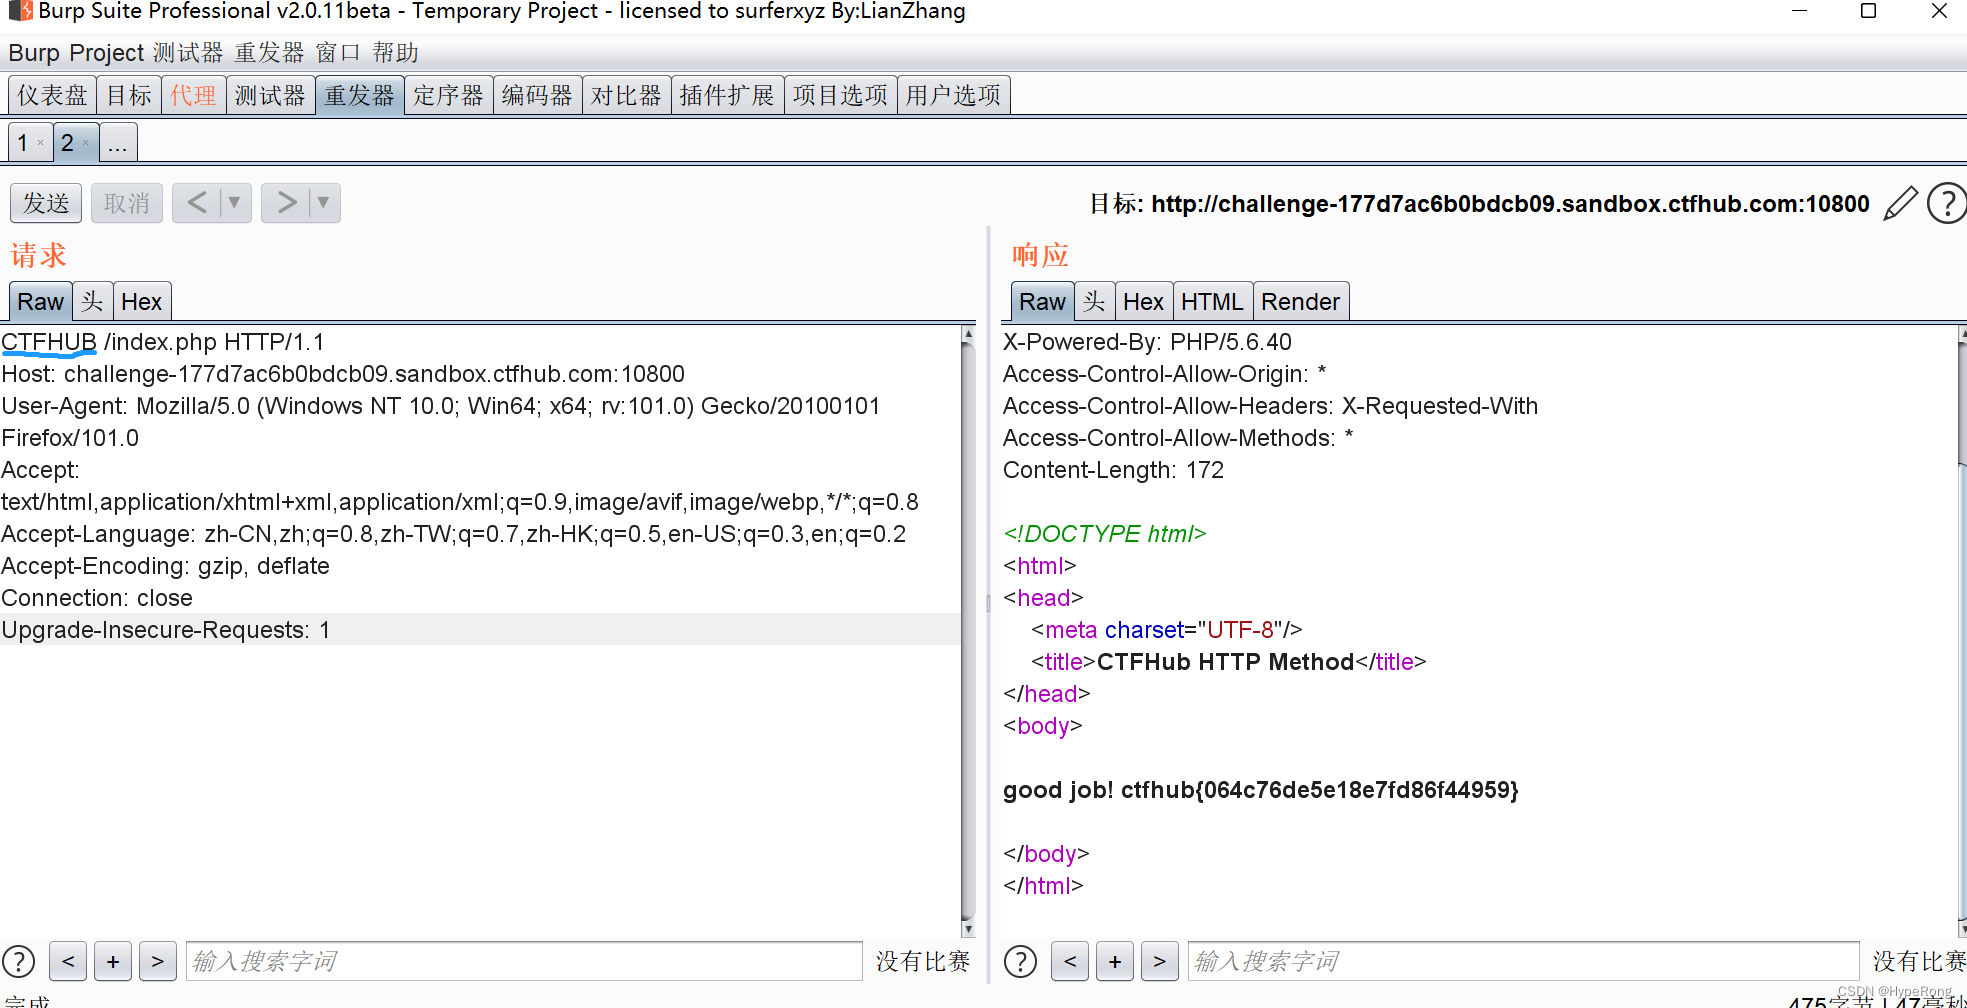Image resolution: width=1967 pixels, height=1008 pixels.
Task: Click Upgrade-Insecure-Requests header line
Action: coord(166,630)
